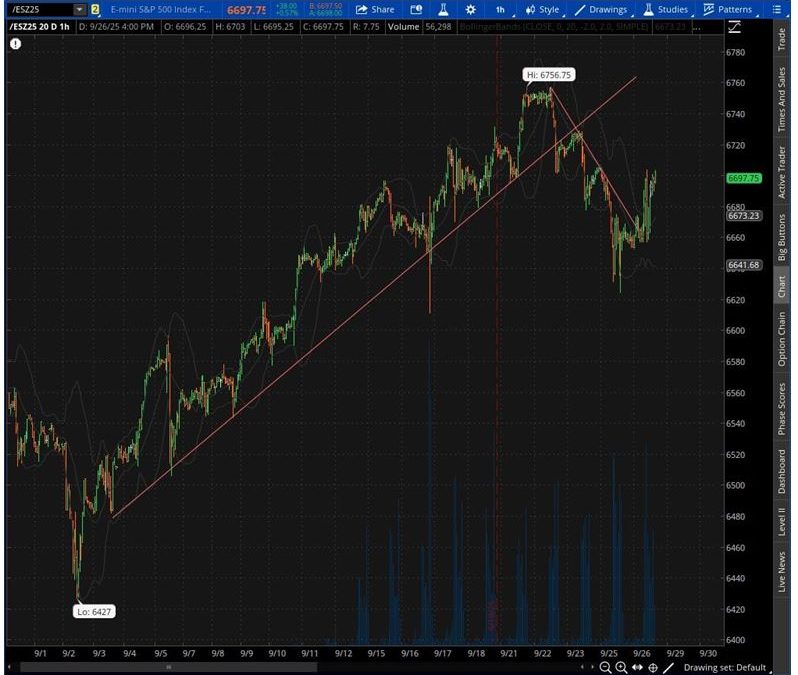Image resolution: width=798 pixels, height=675 pixels.
Task: Open the Times And Sales side tab
Action: [782, 99]
